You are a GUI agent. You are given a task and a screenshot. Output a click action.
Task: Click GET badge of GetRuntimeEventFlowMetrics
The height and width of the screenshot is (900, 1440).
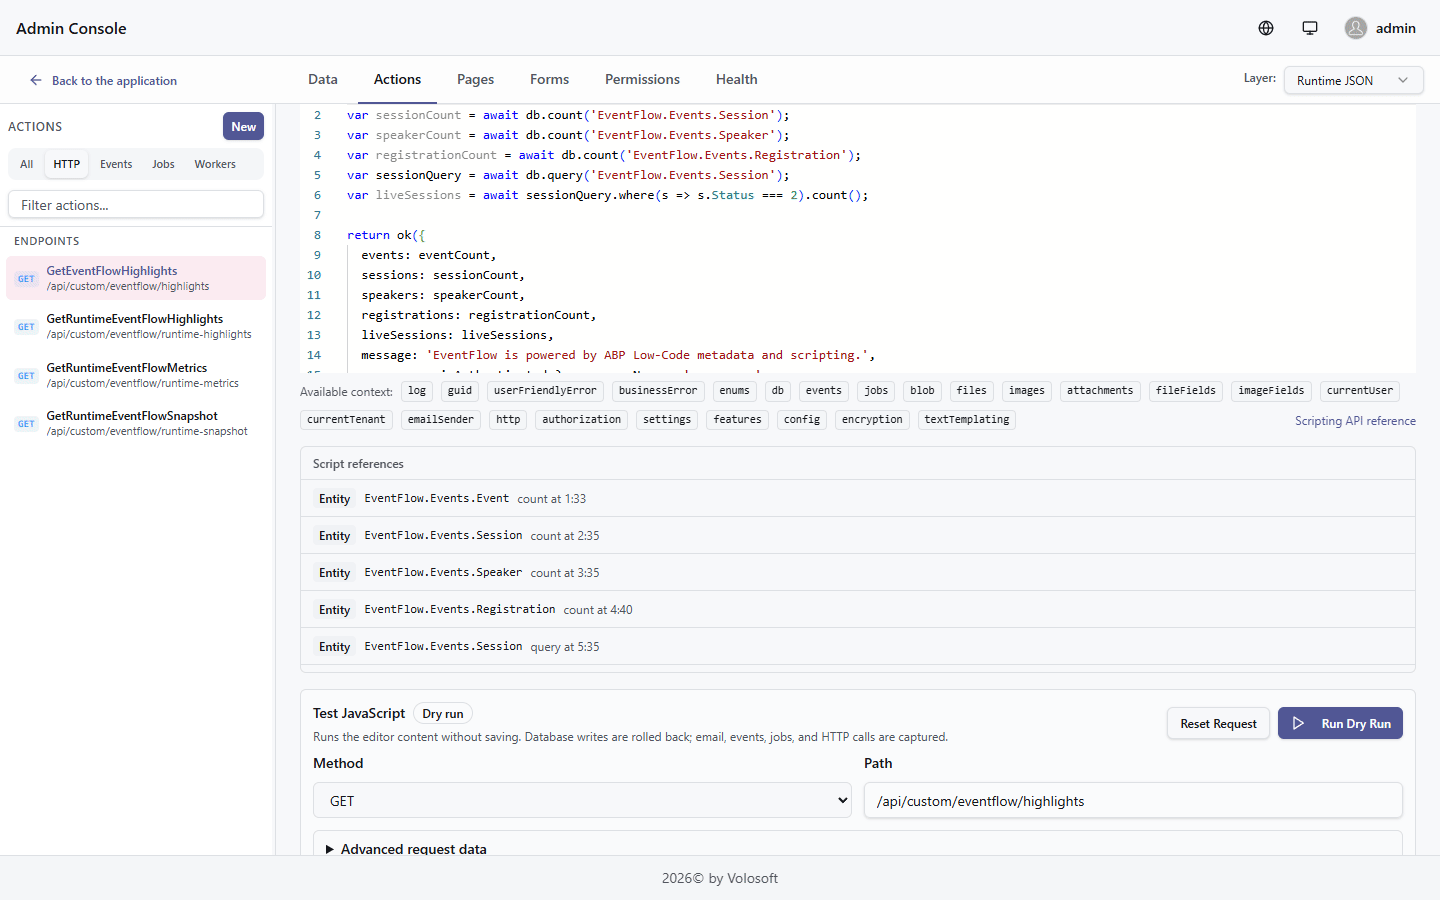(26, 376)
